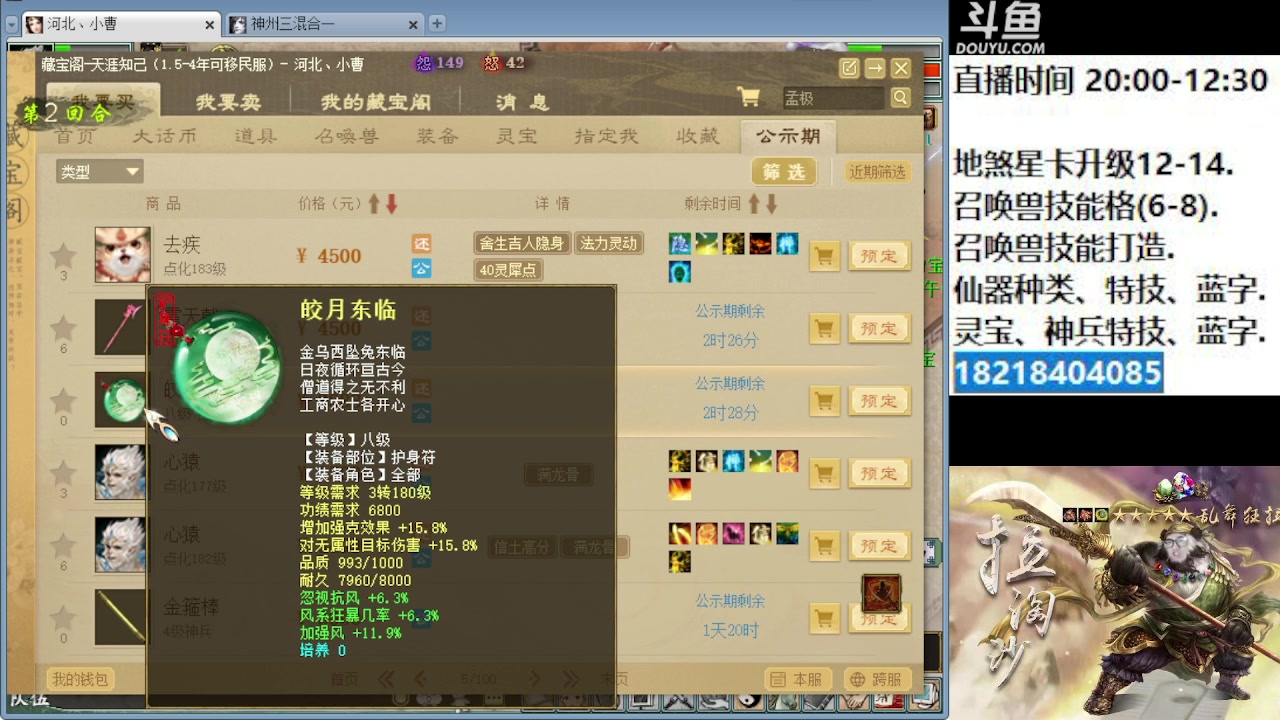Click the first skill icon of 心猿 177级
This screenshot has height=720, width=1280.
point(680,461)
